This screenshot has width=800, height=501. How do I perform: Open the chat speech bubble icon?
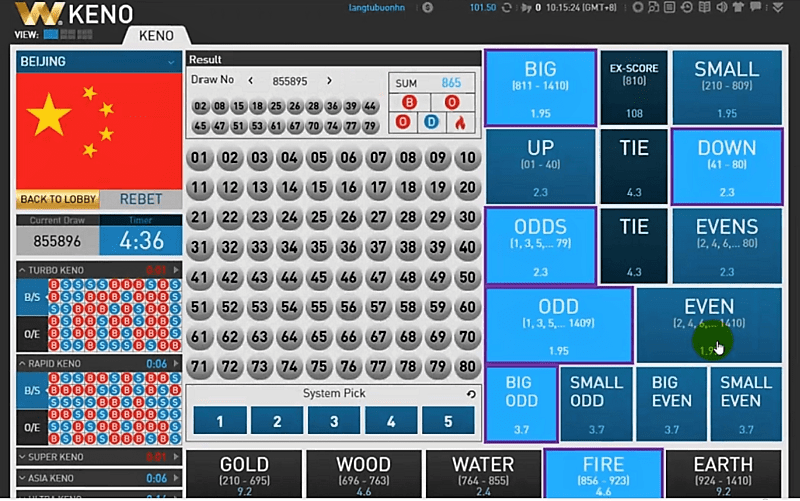[755, 7]
